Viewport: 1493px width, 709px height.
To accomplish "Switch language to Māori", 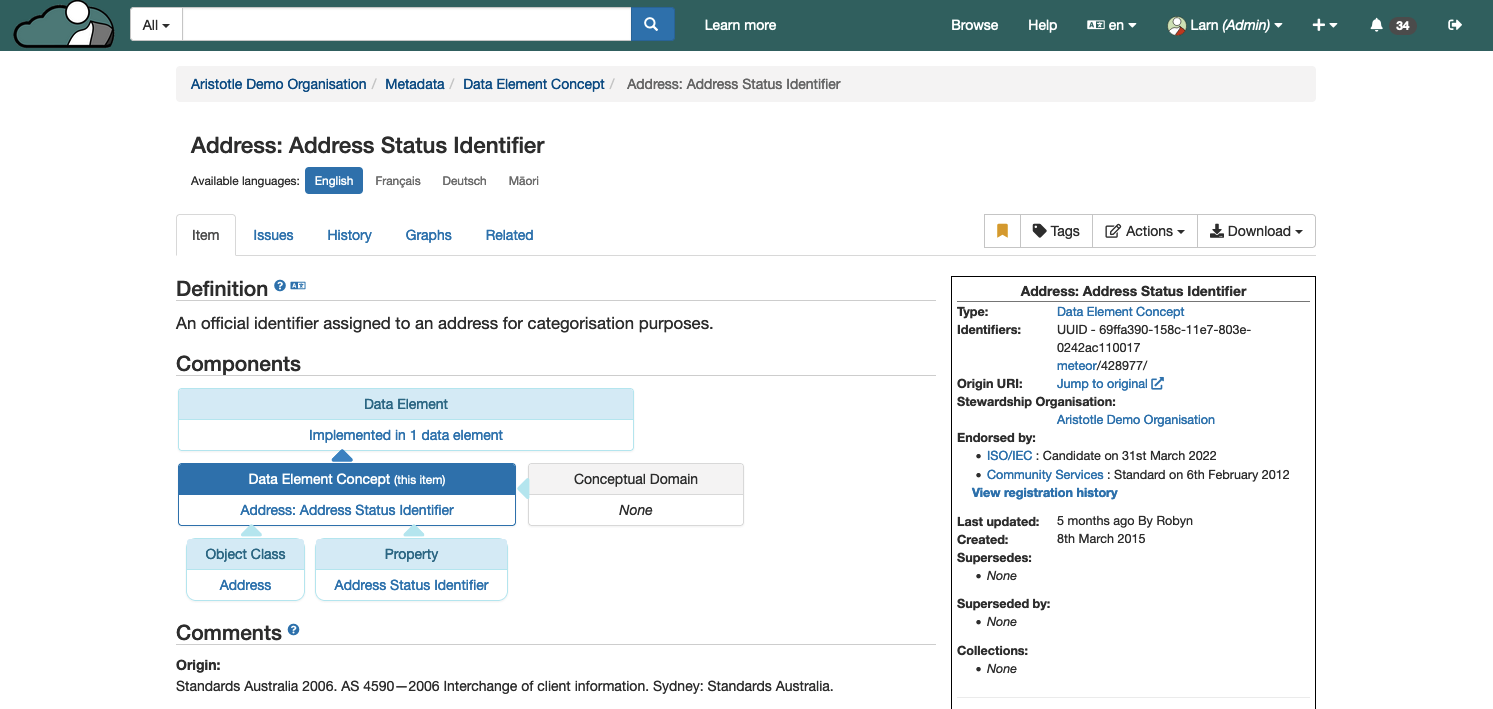I will point(523,181).
